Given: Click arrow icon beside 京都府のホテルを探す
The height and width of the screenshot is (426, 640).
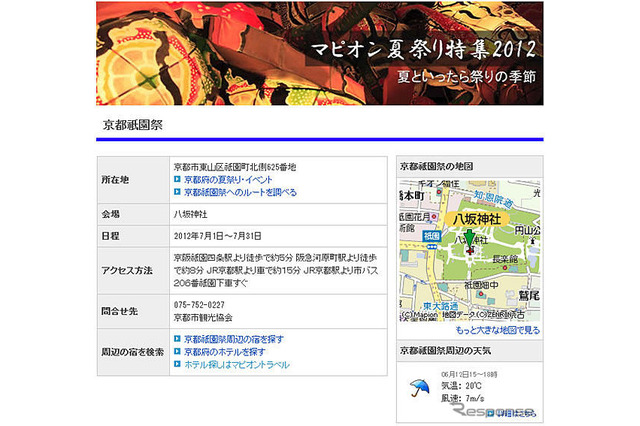Looking at the screenshot, I should coord(177,353).
